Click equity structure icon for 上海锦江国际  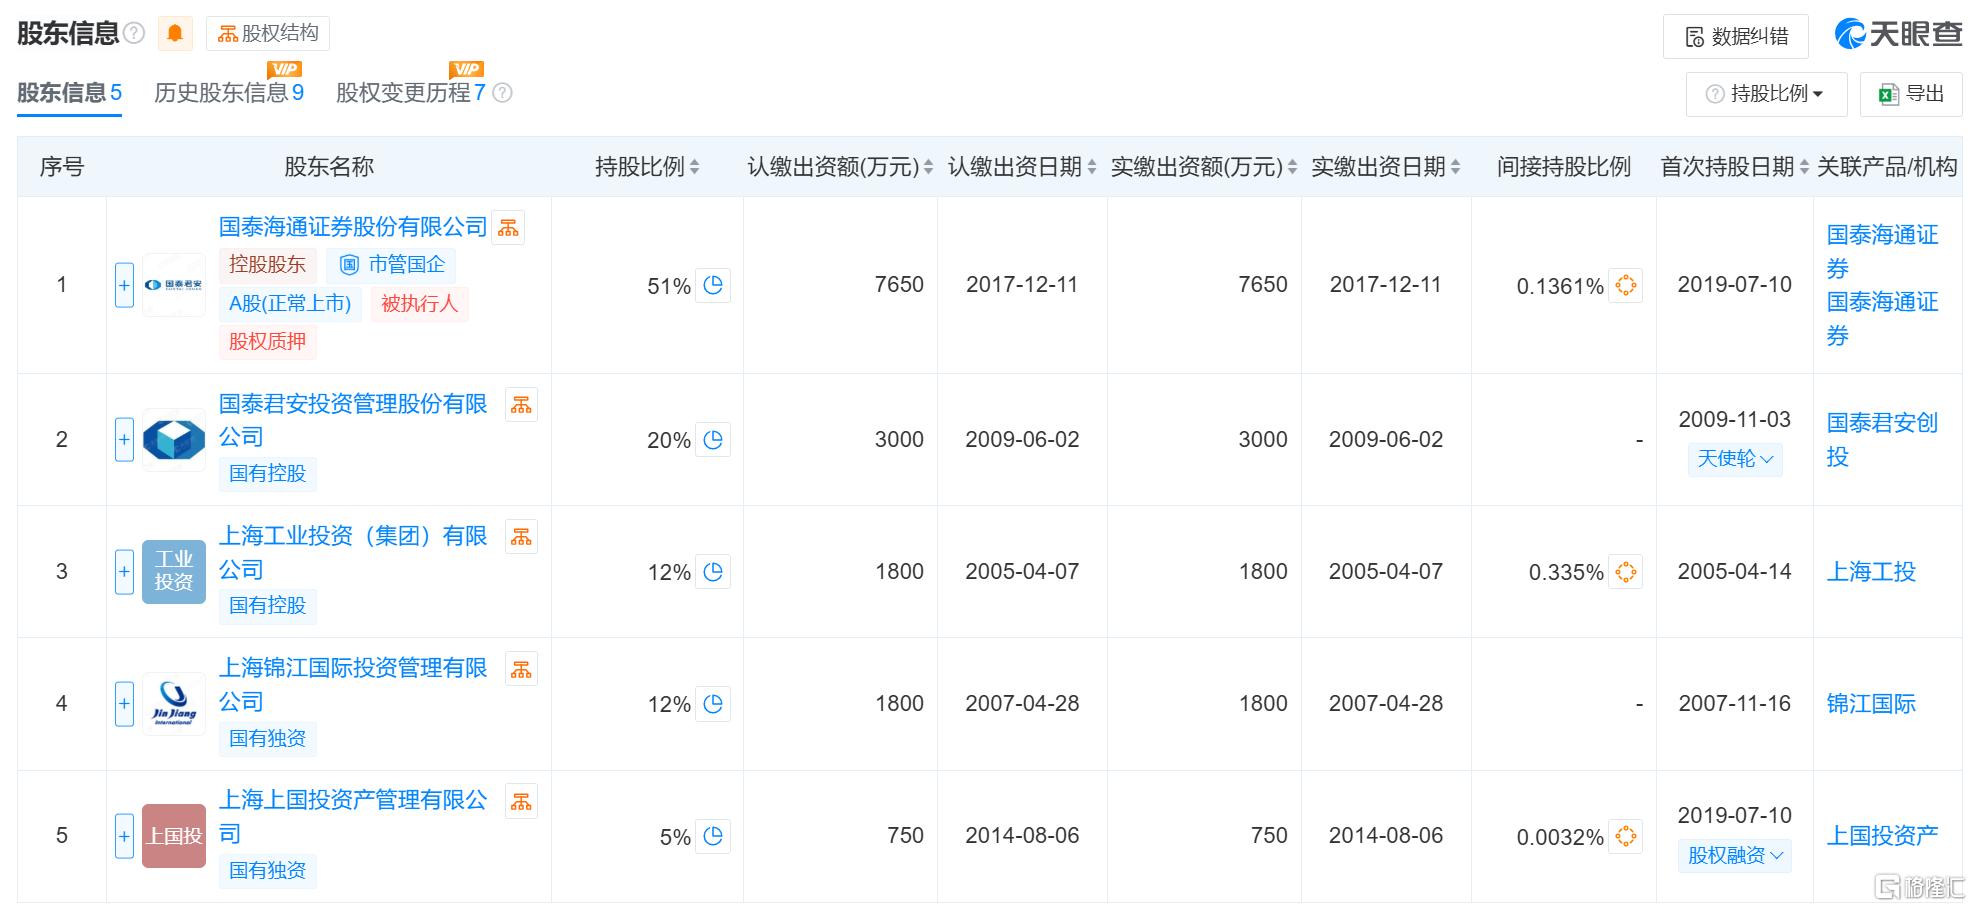point(521,669)
